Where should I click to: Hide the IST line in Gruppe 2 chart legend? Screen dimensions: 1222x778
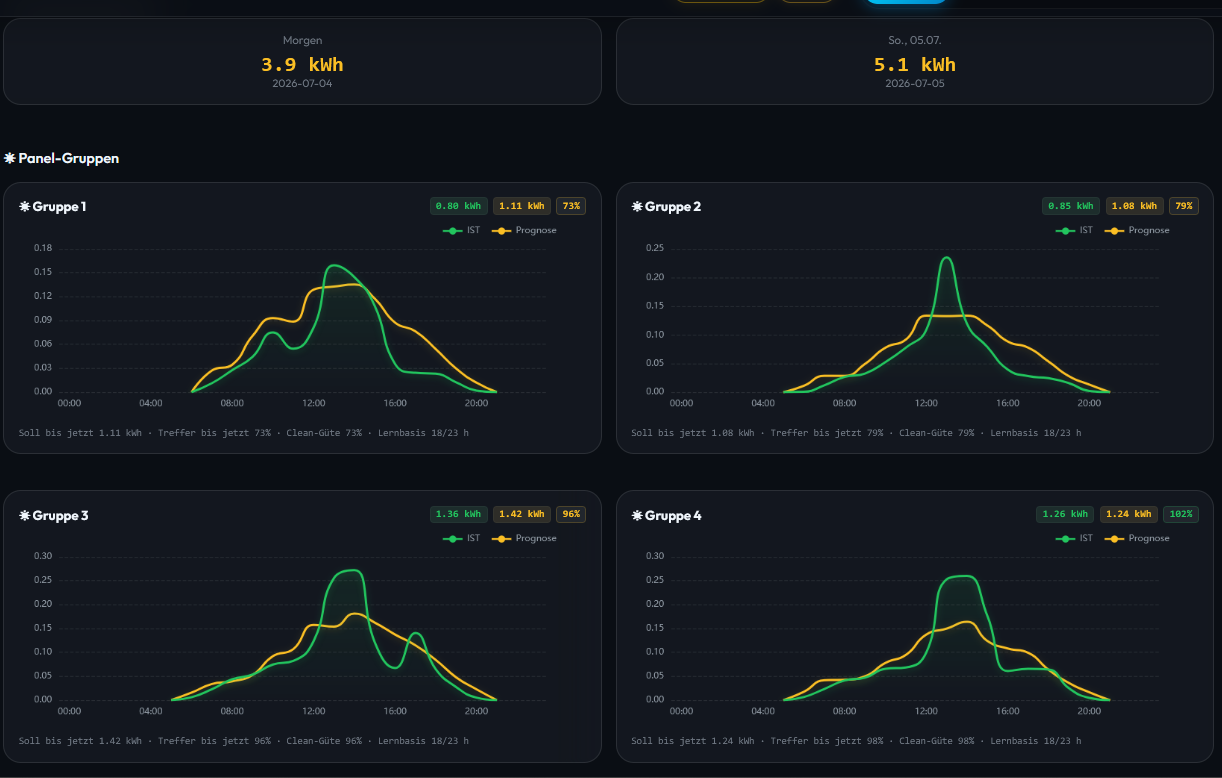[x=1075, y=230]
